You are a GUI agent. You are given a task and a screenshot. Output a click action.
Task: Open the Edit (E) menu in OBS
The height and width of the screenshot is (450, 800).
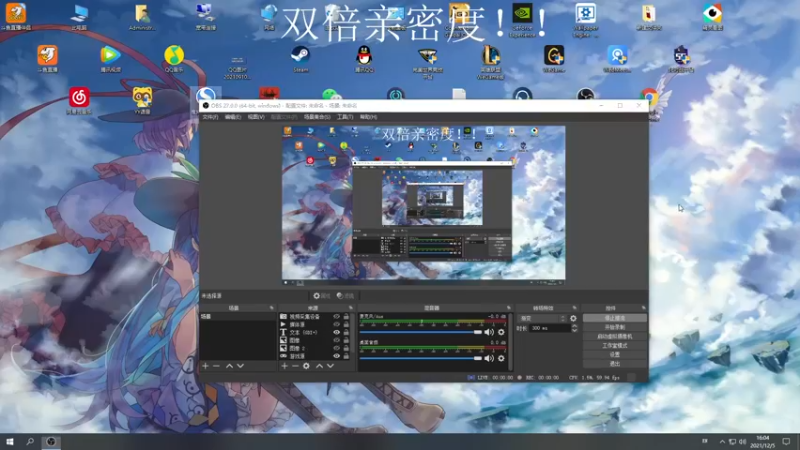(x=233, y=117)
